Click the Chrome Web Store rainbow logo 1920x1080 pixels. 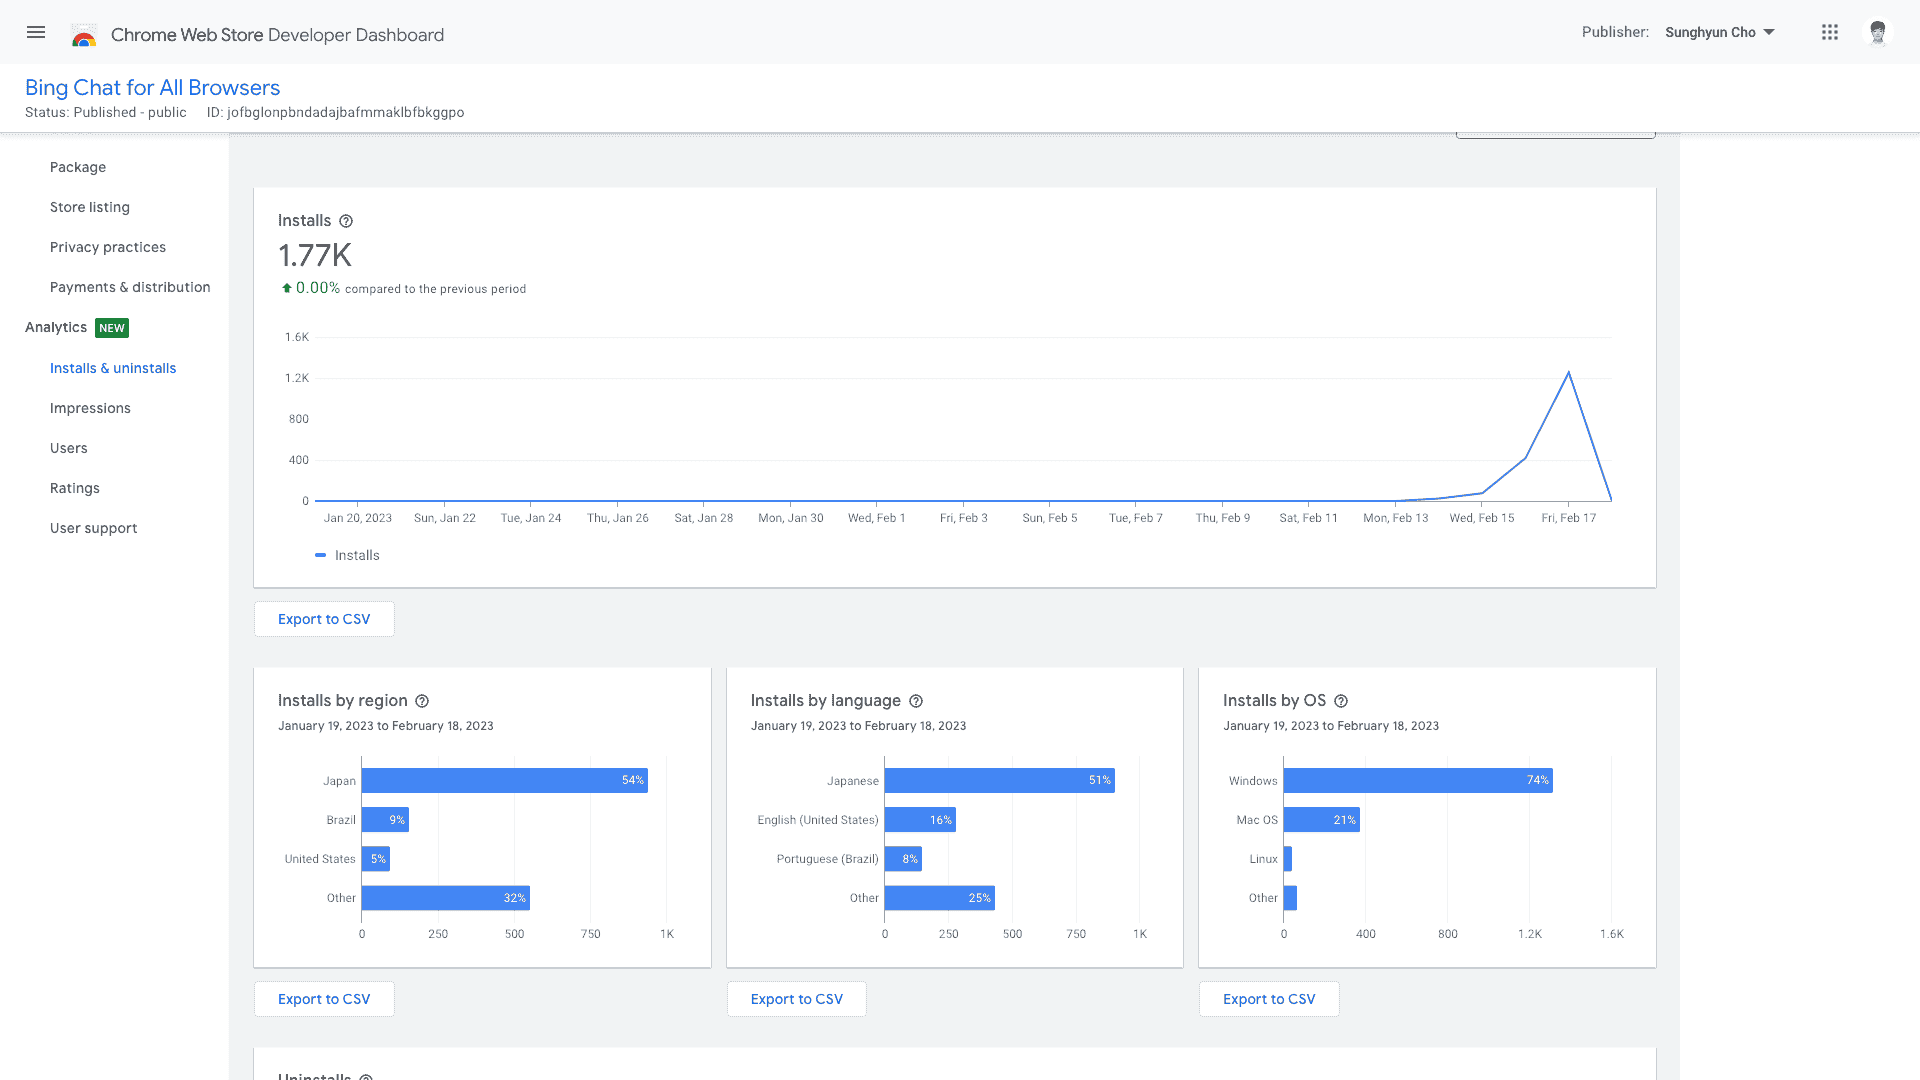[84, 36]
